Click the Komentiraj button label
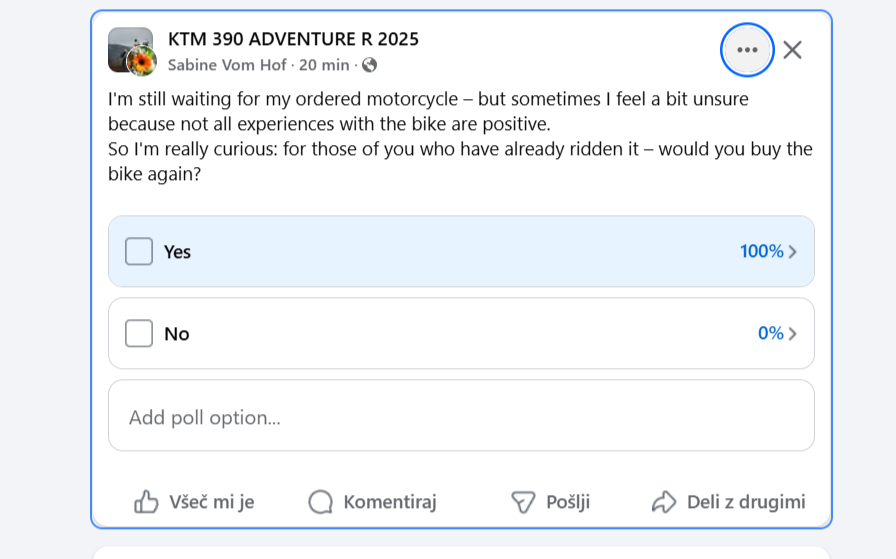896x559 pixels. tap(390, 502)
